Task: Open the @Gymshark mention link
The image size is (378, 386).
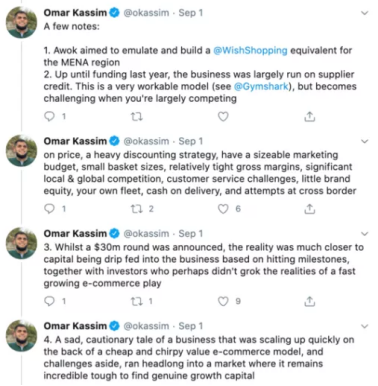Action: point(261,86)
